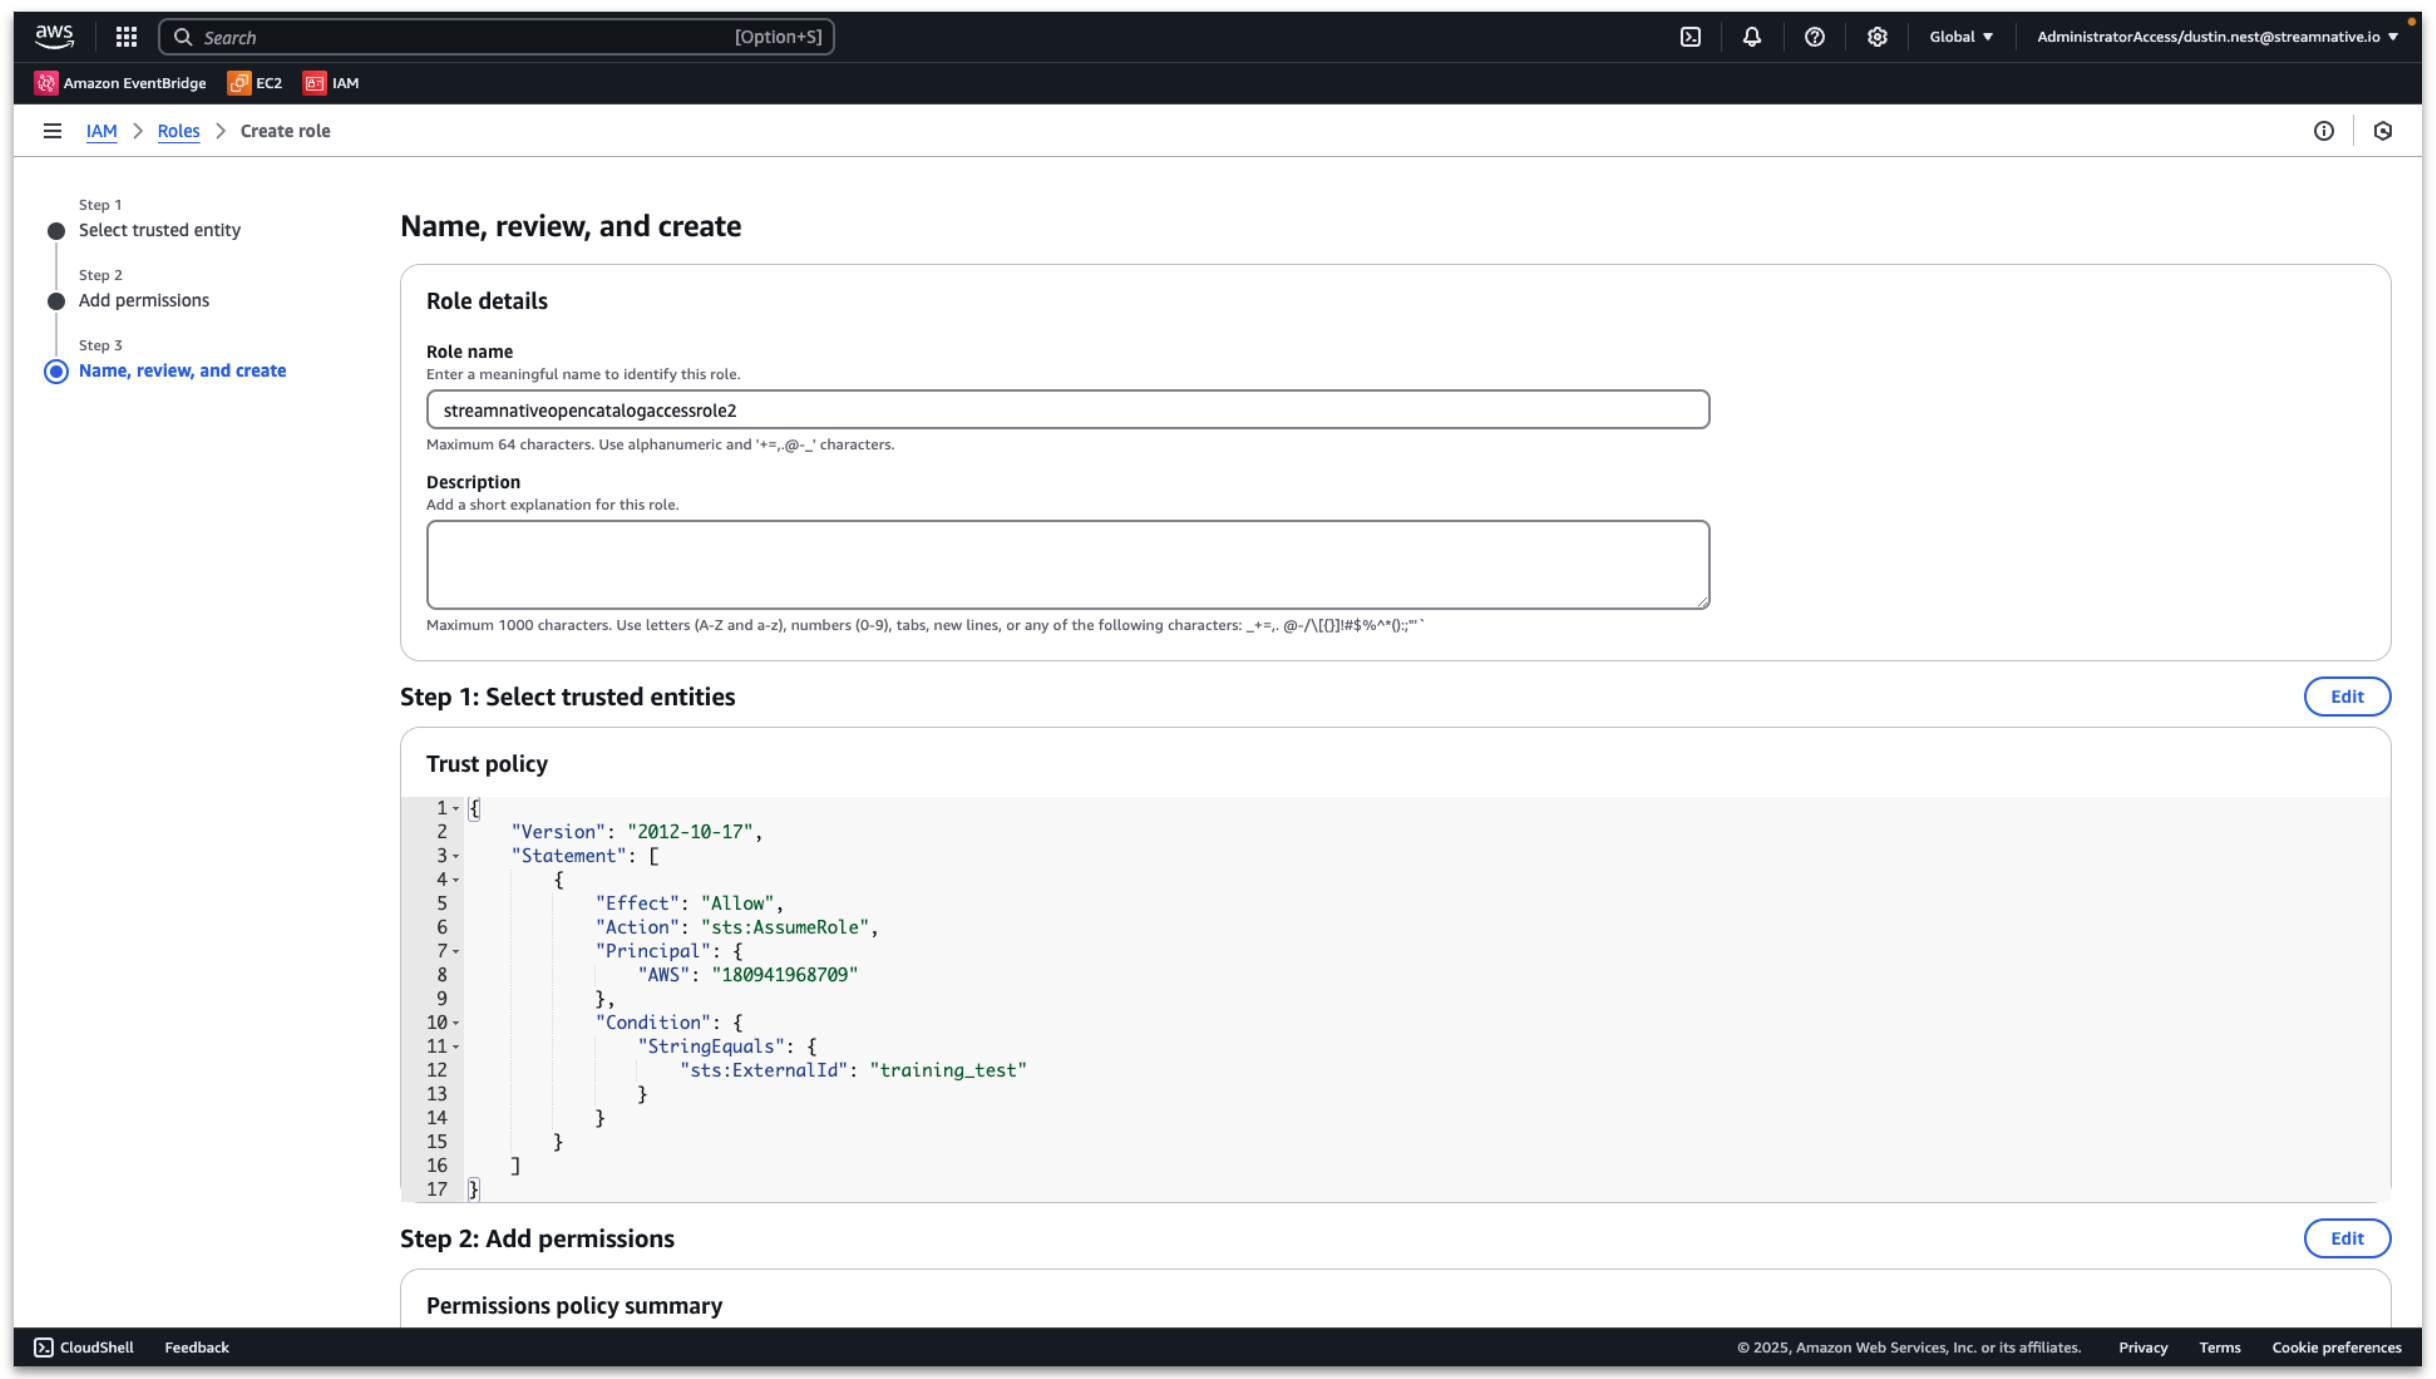
Task: Edit Step 1 trusted entities
Action: pyautogui.click(x=2346, y=697)
